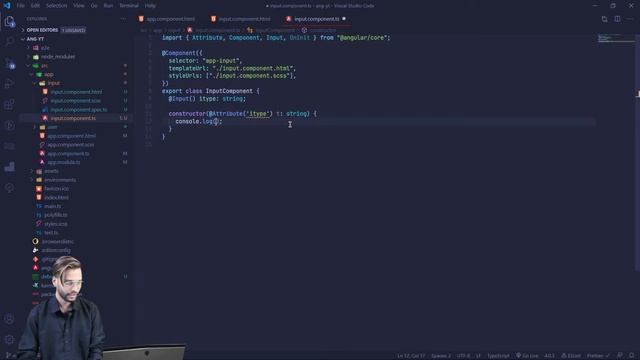Open editor more actions ellipsis
Viewport: 640px width, 360px height.
630,19
